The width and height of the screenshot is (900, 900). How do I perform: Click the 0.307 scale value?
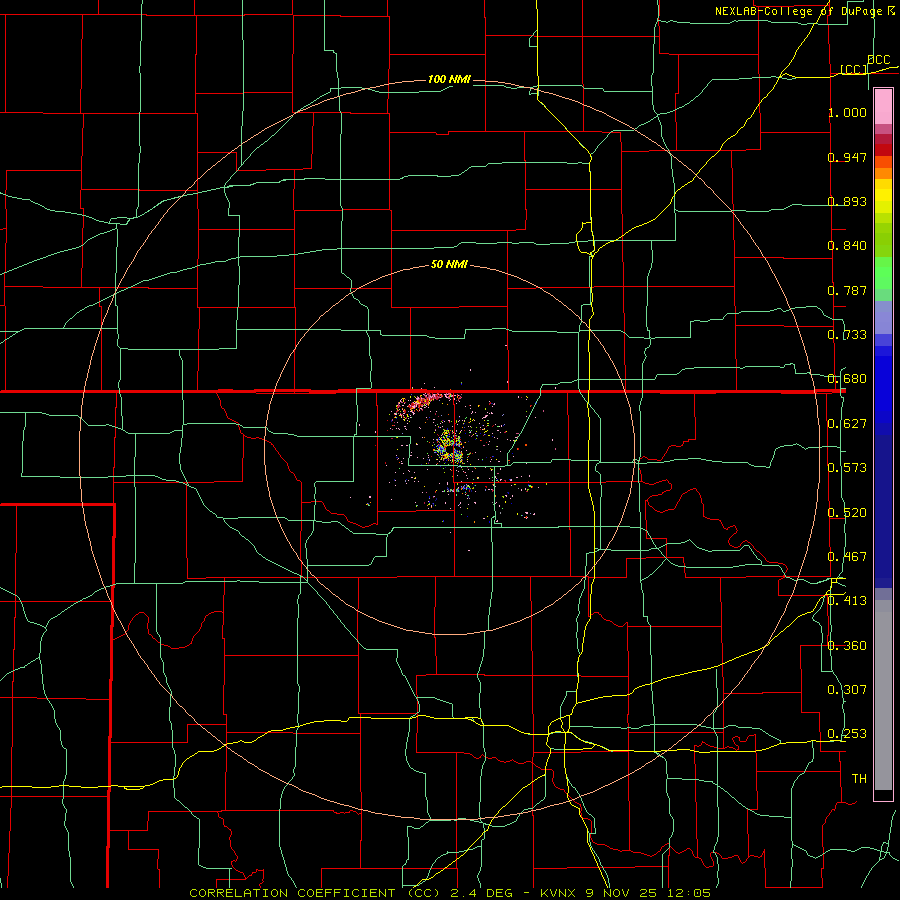coord(847,690)
